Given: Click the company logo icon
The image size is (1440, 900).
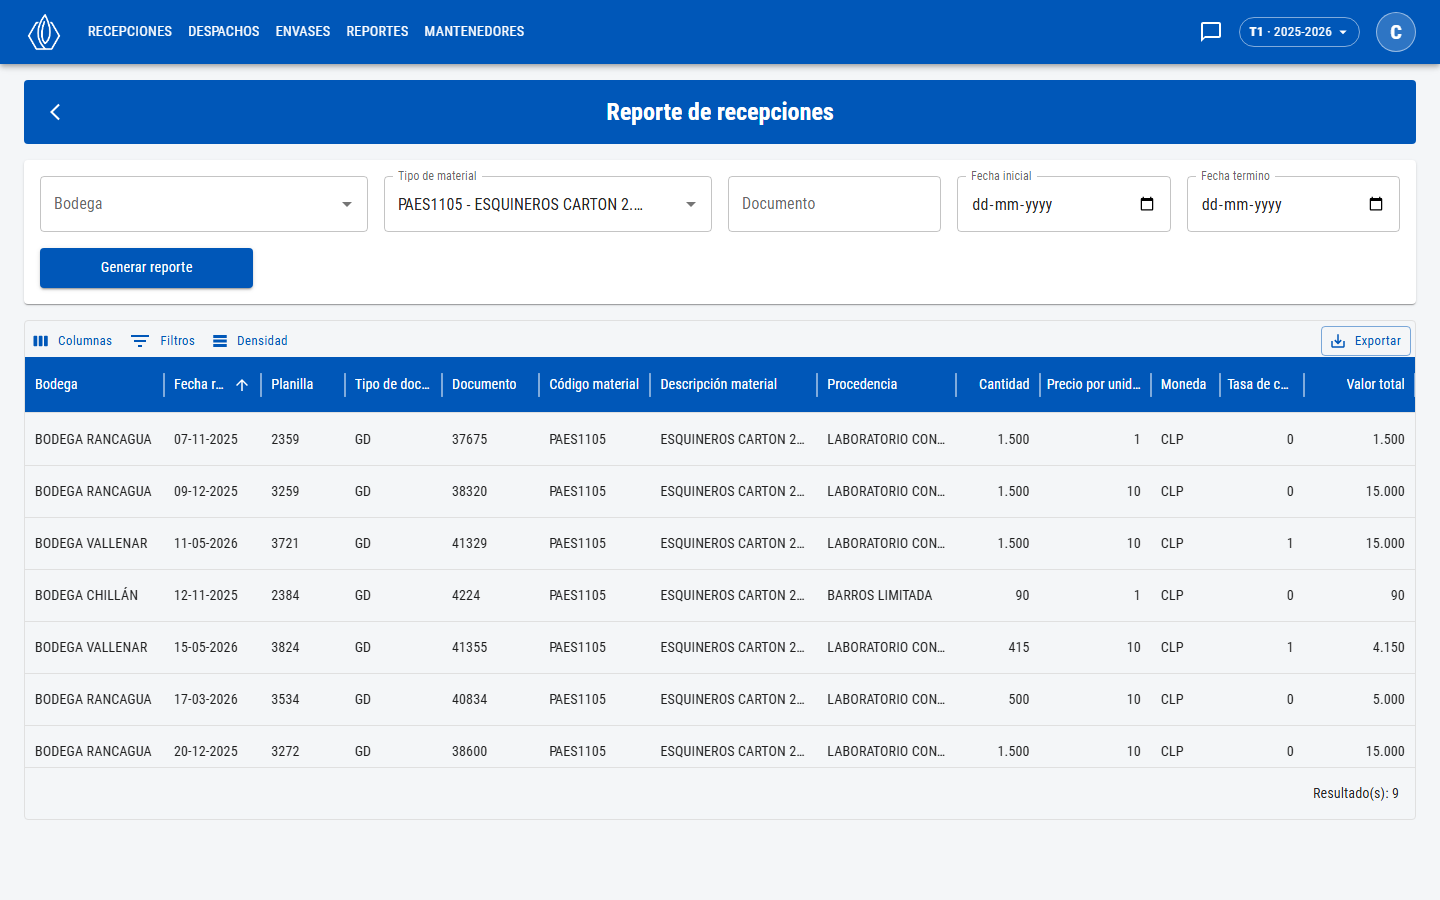Looking at the screenshot, I should (x=44, y=32).
